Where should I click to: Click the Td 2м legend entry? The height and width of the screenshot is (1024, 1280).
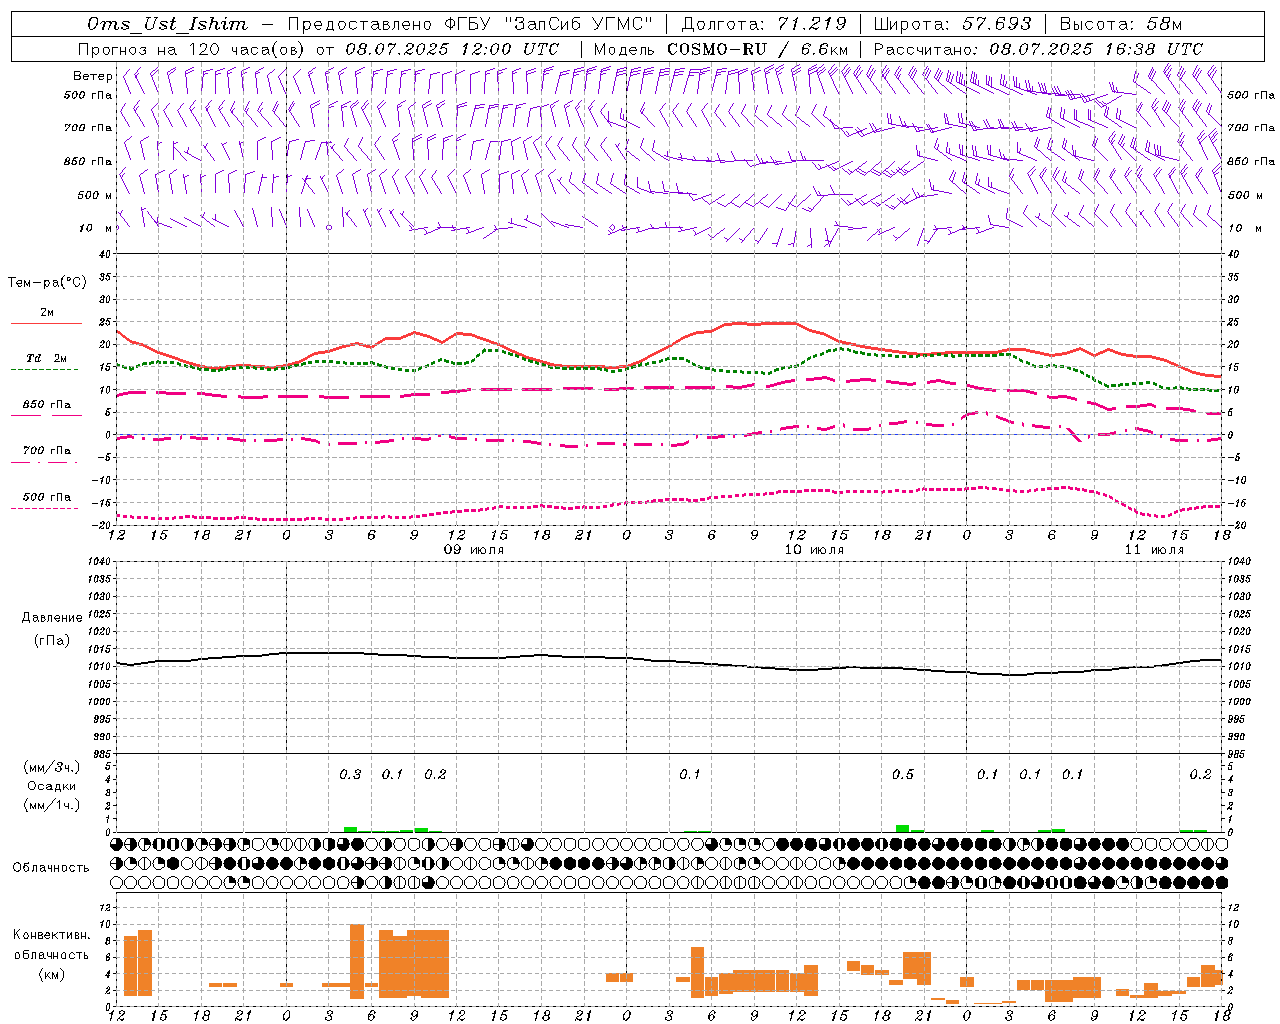click(x=47, y=358)
